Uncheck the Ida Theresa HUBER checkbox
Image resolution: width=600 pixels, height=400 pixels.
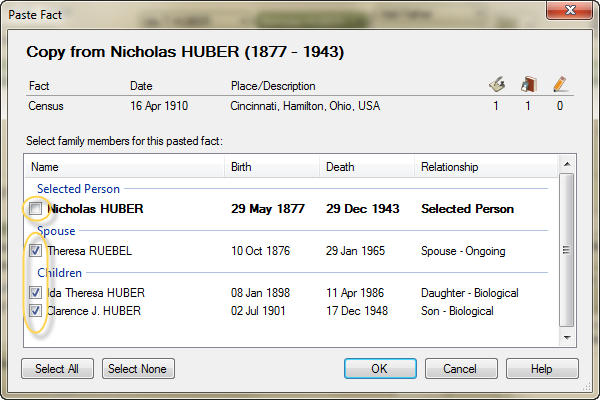tap(36, 293)
